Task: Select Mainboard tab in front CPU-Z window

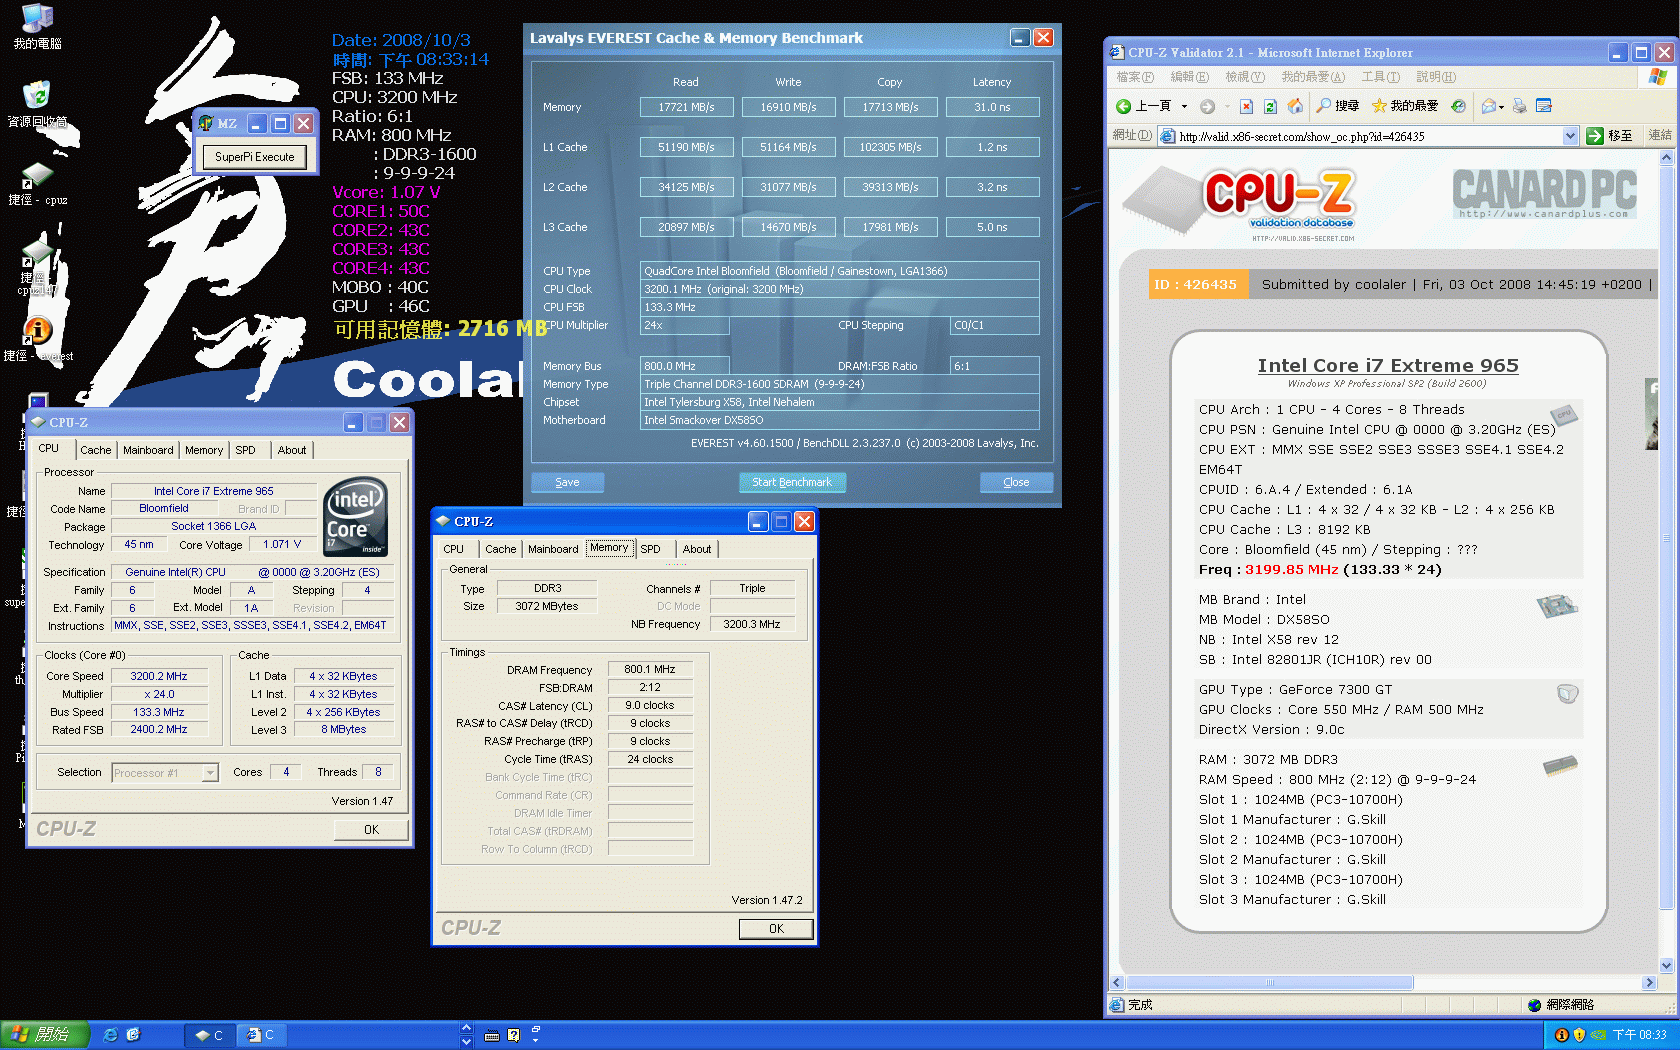Action: tap(553, 549)
